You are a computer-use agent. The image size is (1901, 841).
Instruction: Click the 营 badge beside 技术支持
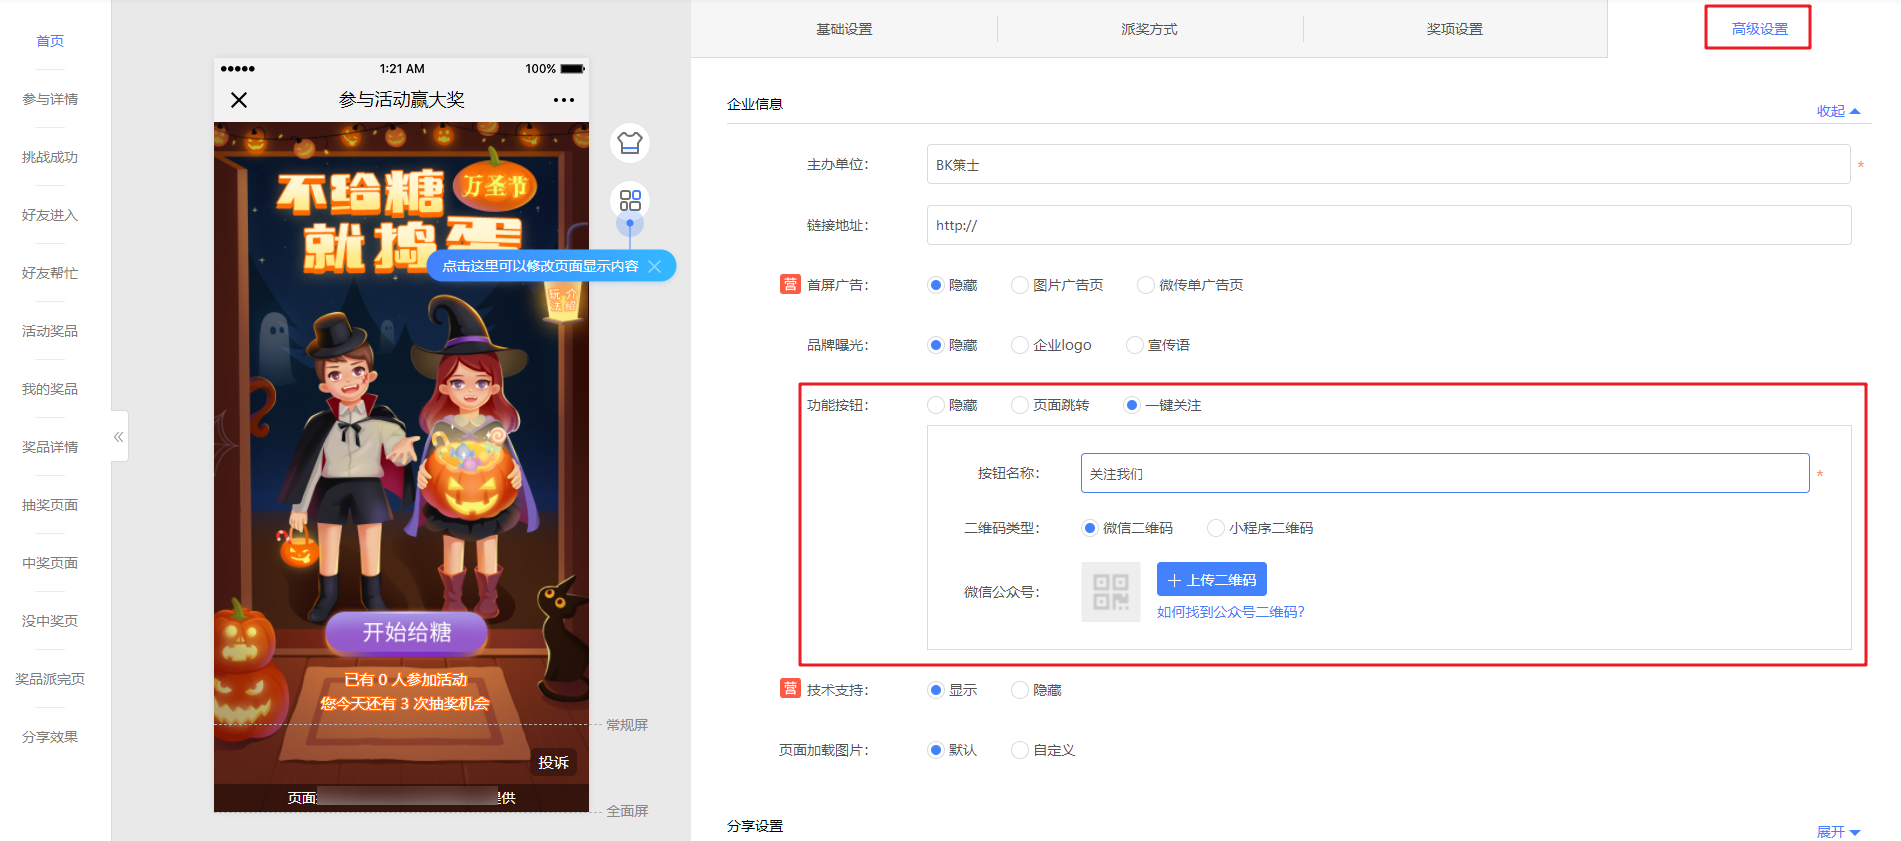pos(790,689)
